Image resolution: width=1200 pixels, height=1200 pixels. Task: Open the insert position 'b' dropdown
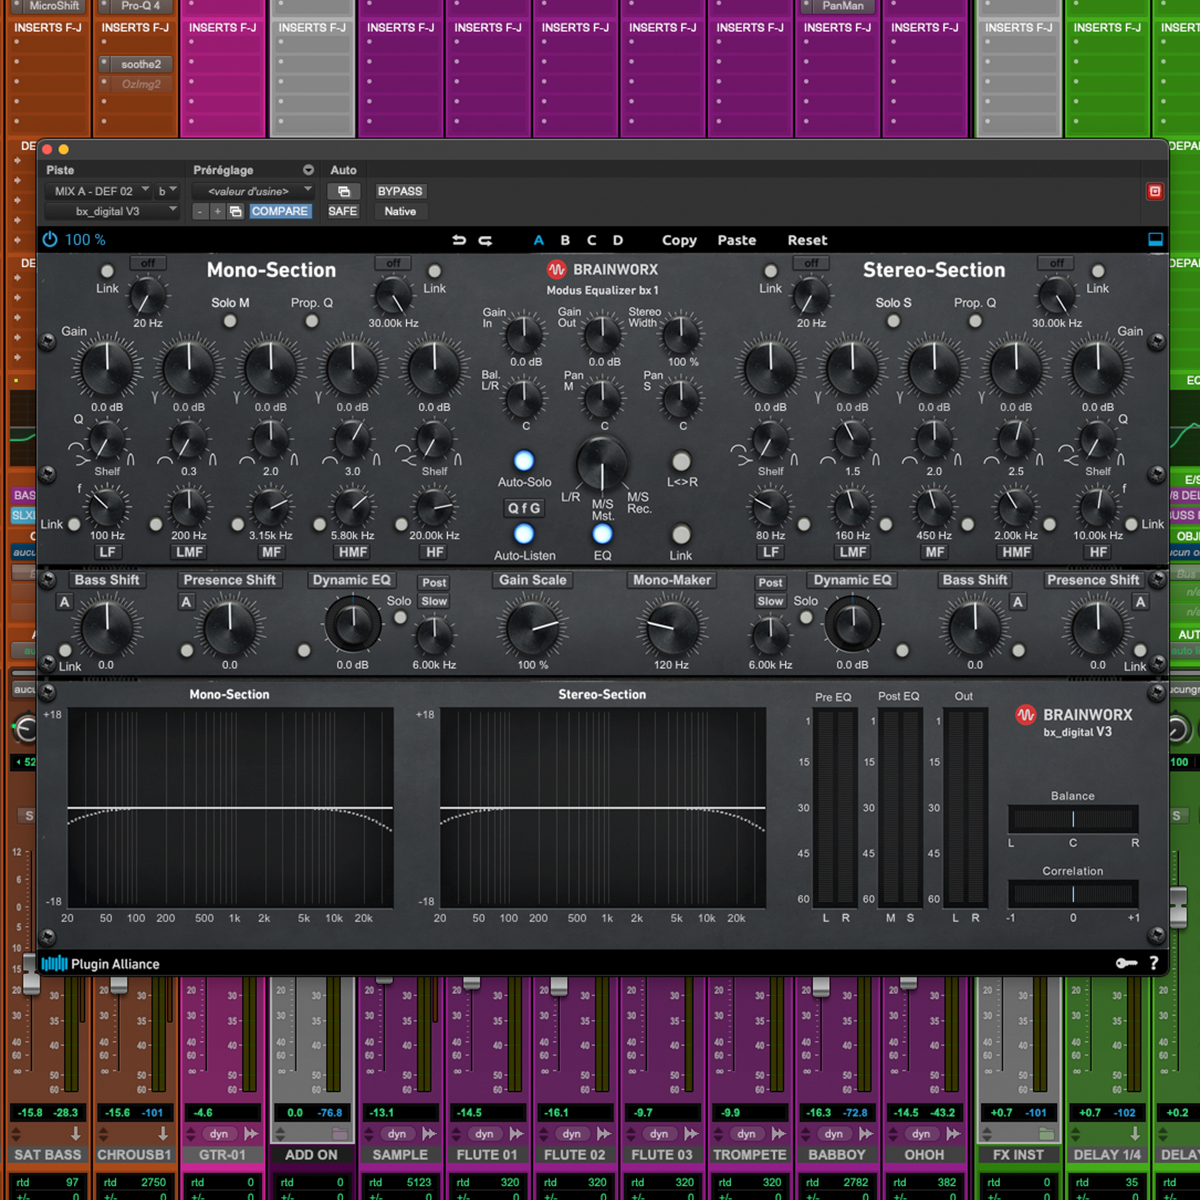coord(167,191)
